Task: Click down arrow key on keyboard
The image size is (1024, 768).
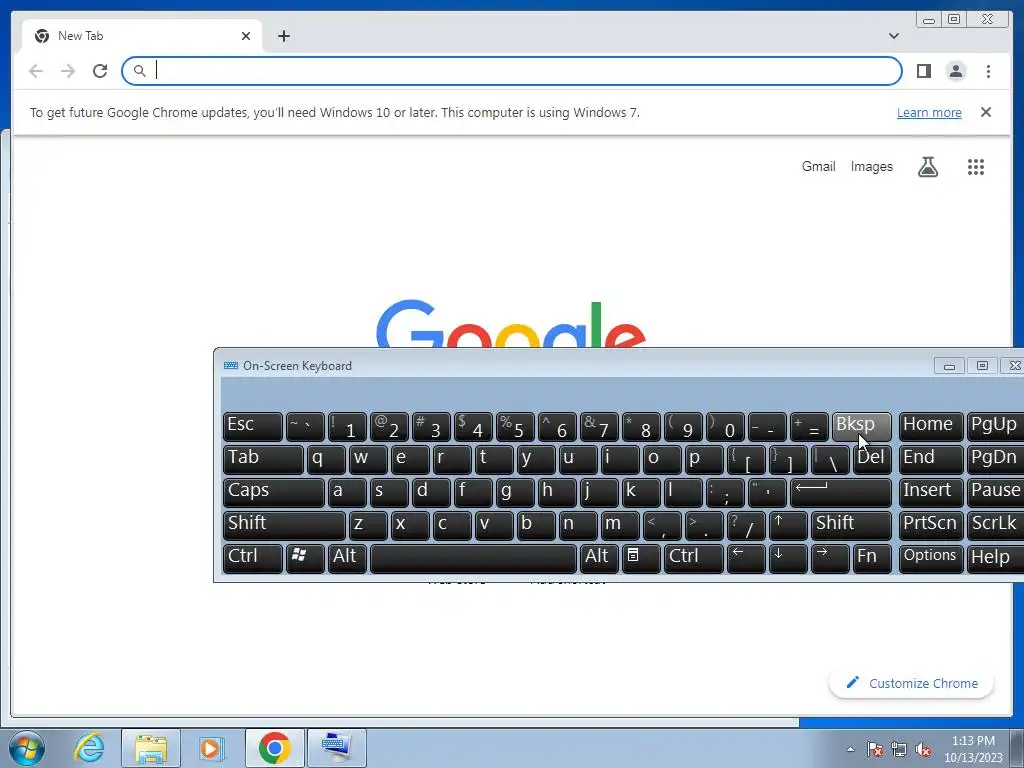Action: [788, 559]
